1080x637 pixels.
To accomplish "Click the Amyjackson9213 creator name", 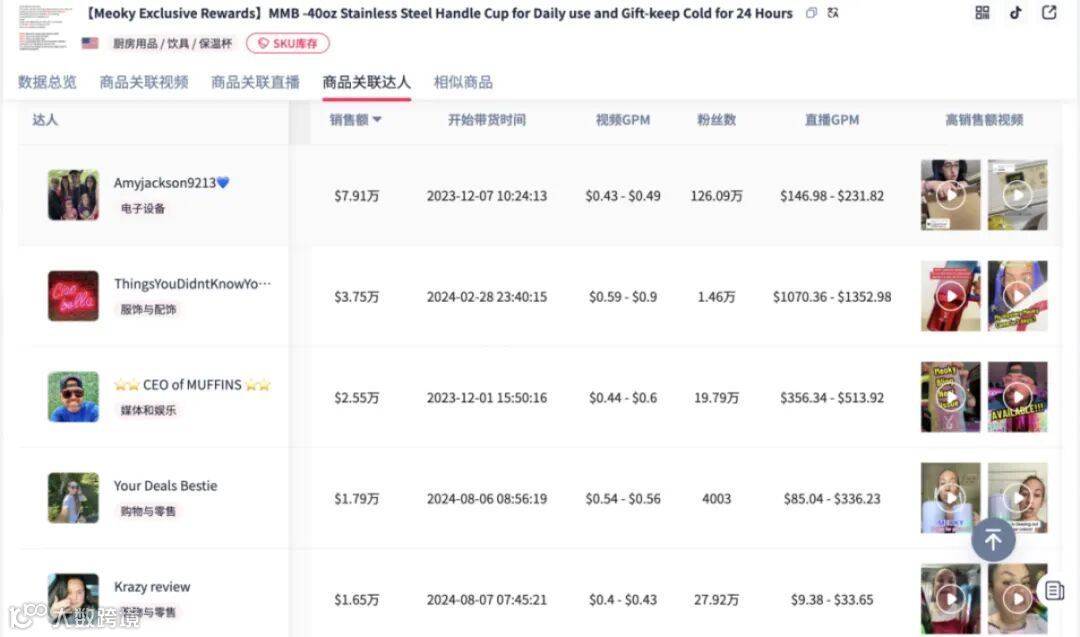I will tap(172, 182).
